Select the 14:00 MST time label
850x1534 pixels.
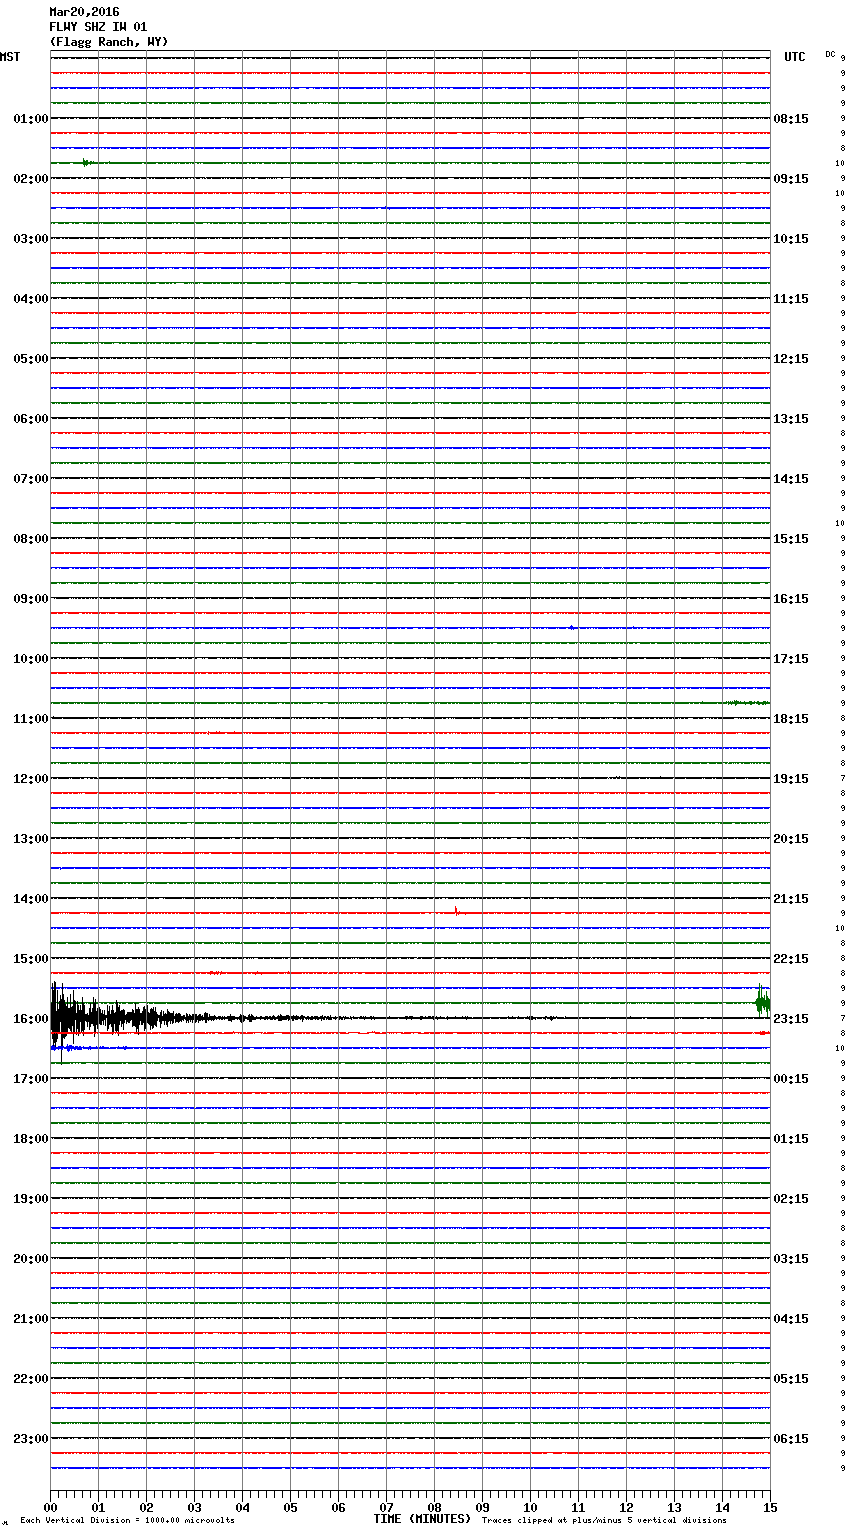point(31,899)
